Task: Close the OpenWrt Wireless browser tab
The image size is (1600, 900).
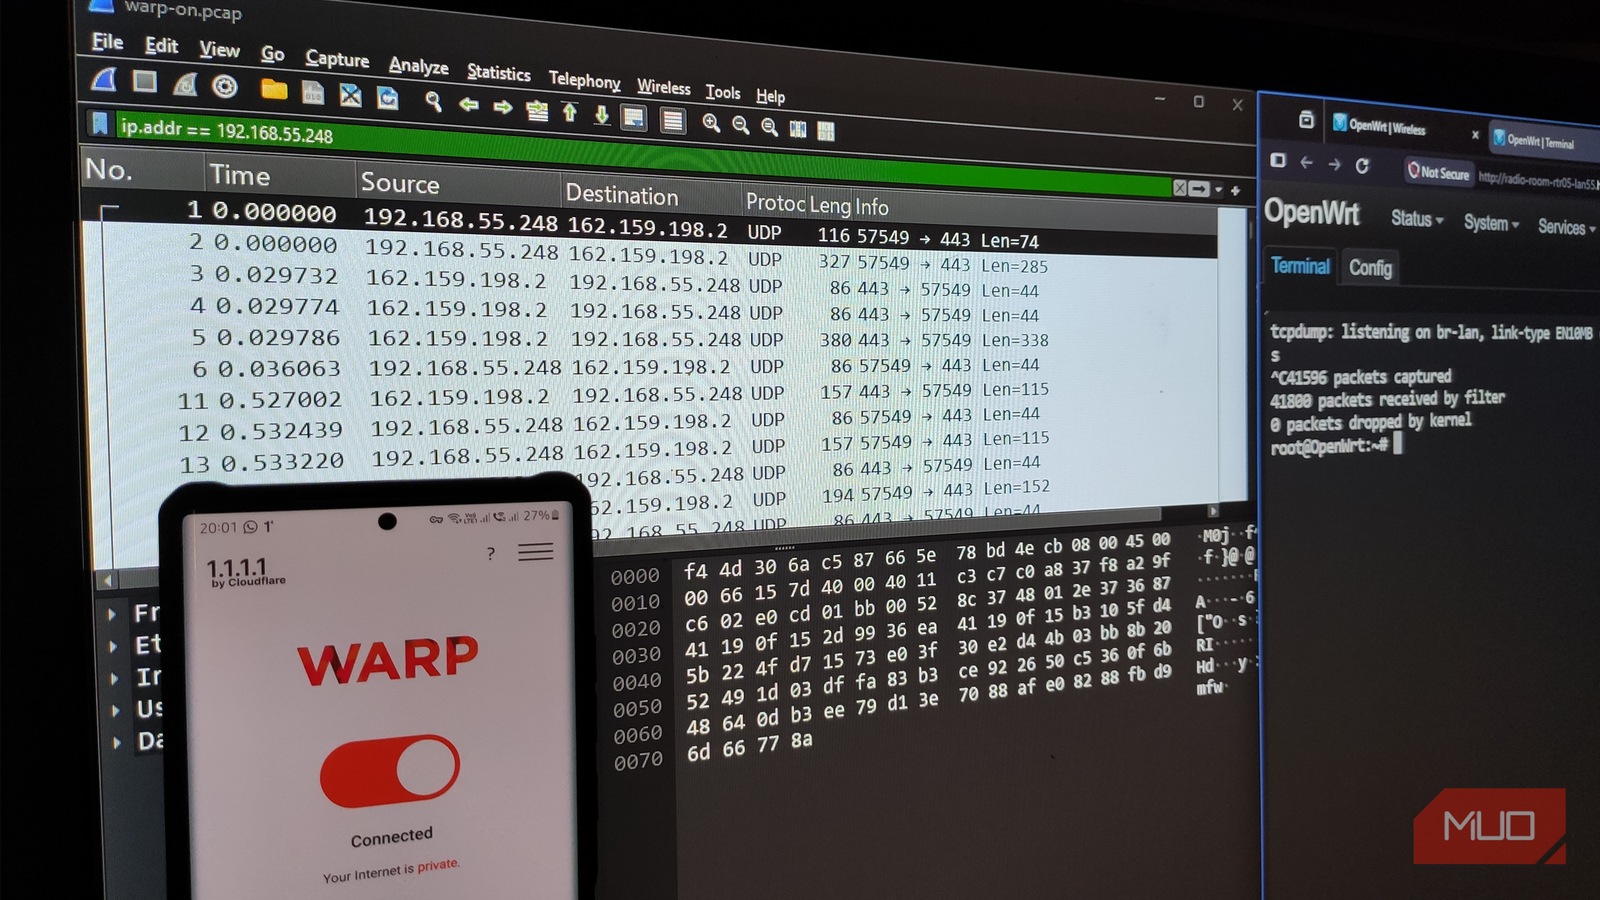Action: [1475, 134]
